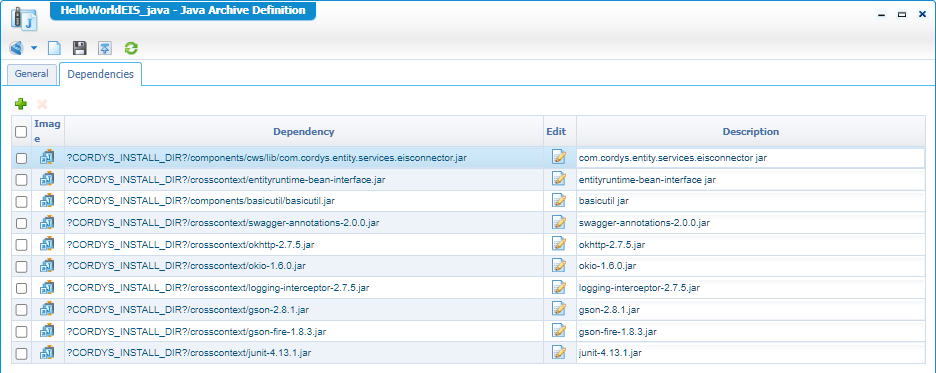
Task: Click the jar image icon in logging-interceptor row
Action: point(47,288)
